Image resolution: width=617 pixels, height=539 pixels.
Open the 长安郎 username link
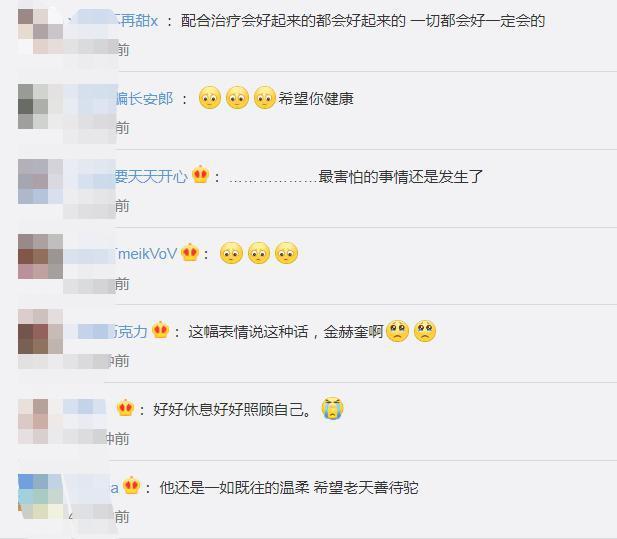click(x=144, y=98)
